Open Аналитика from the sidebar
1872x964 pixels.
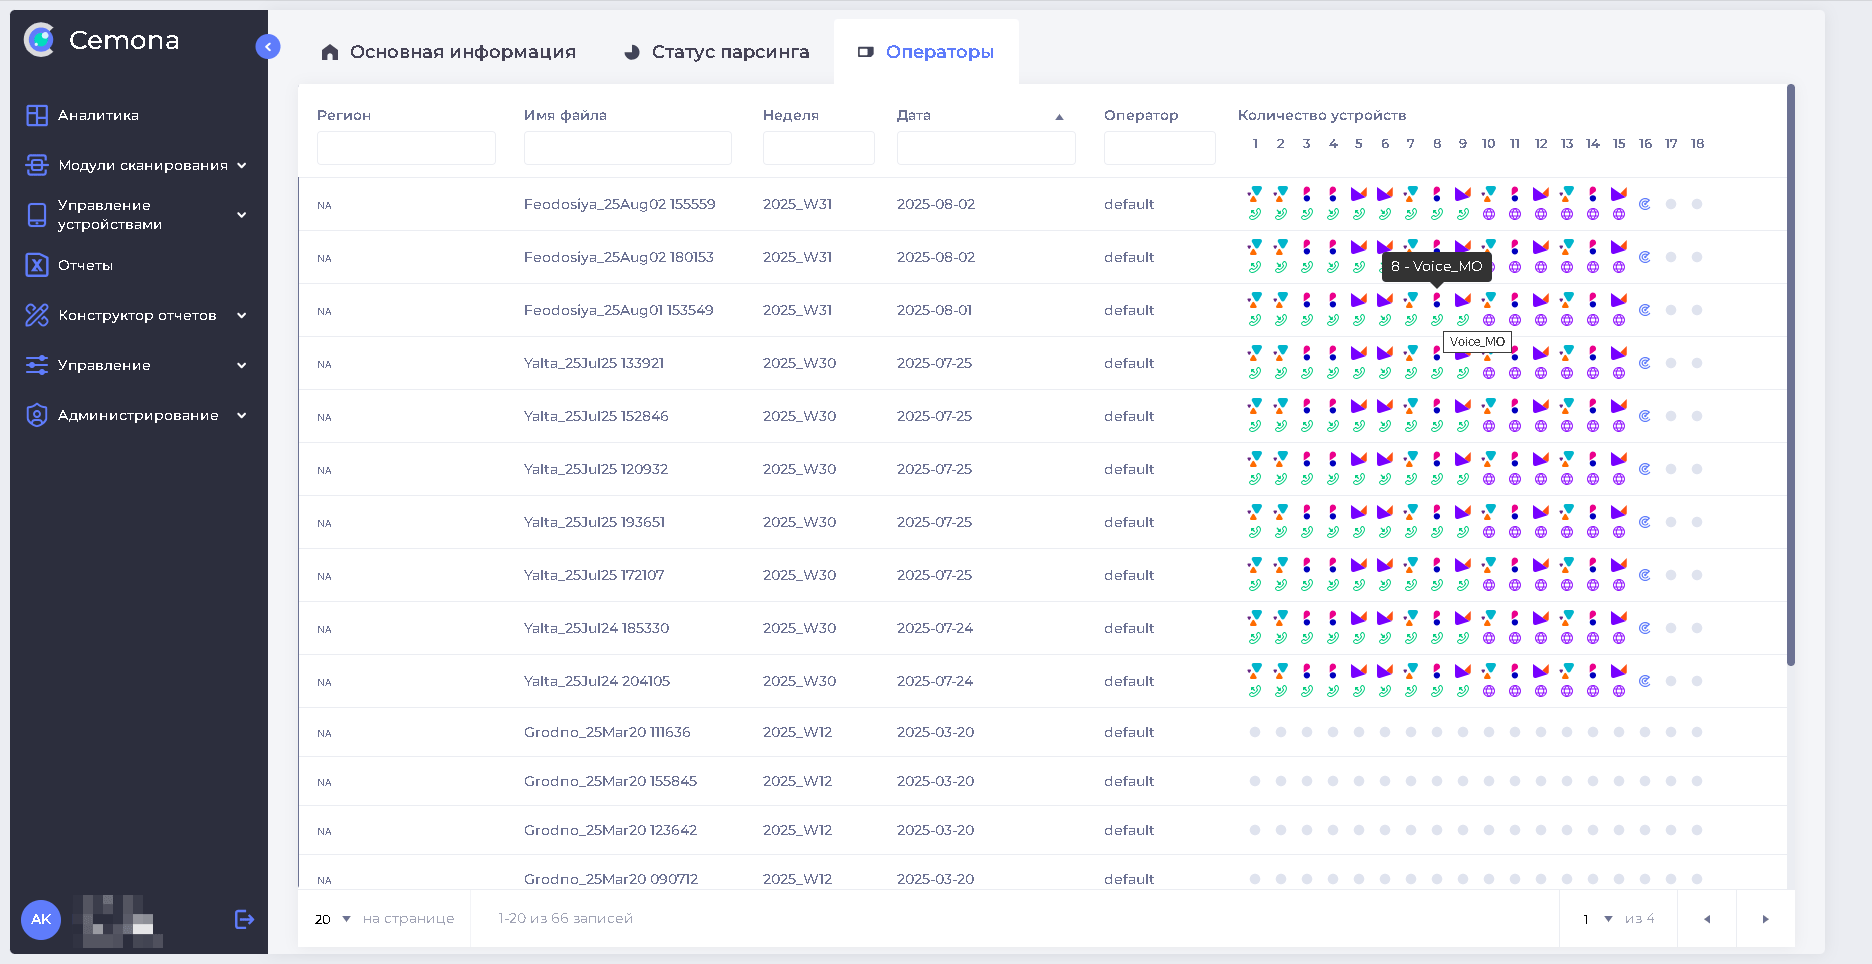pos(98,115)
